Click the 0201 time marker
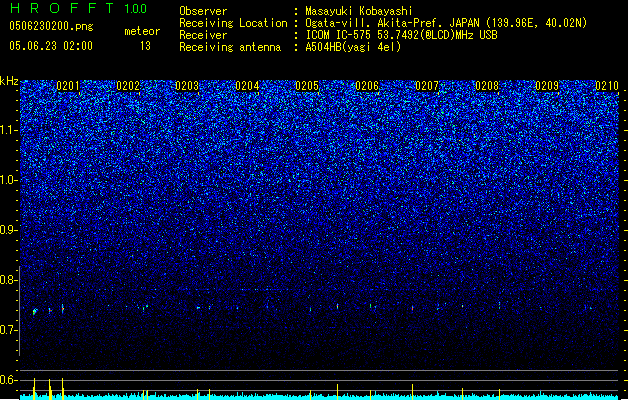This screenshot has width=629, height=400. 68,86
